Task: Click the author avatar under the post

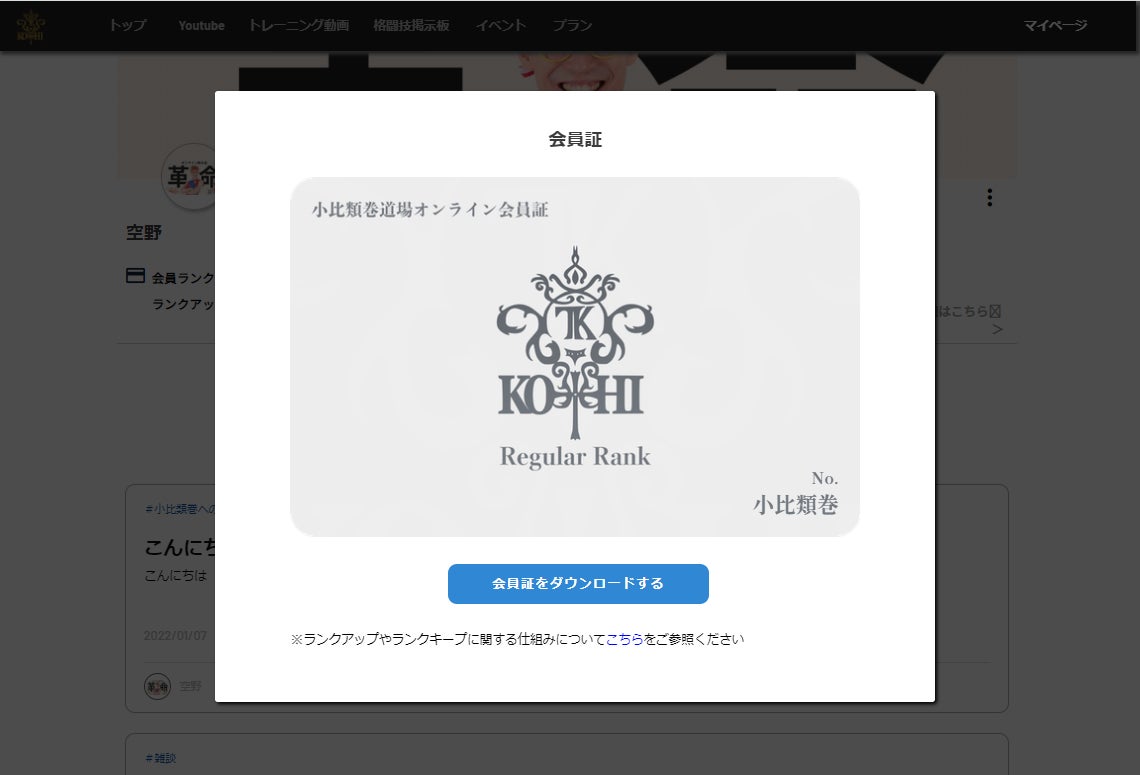Action: 157,686
